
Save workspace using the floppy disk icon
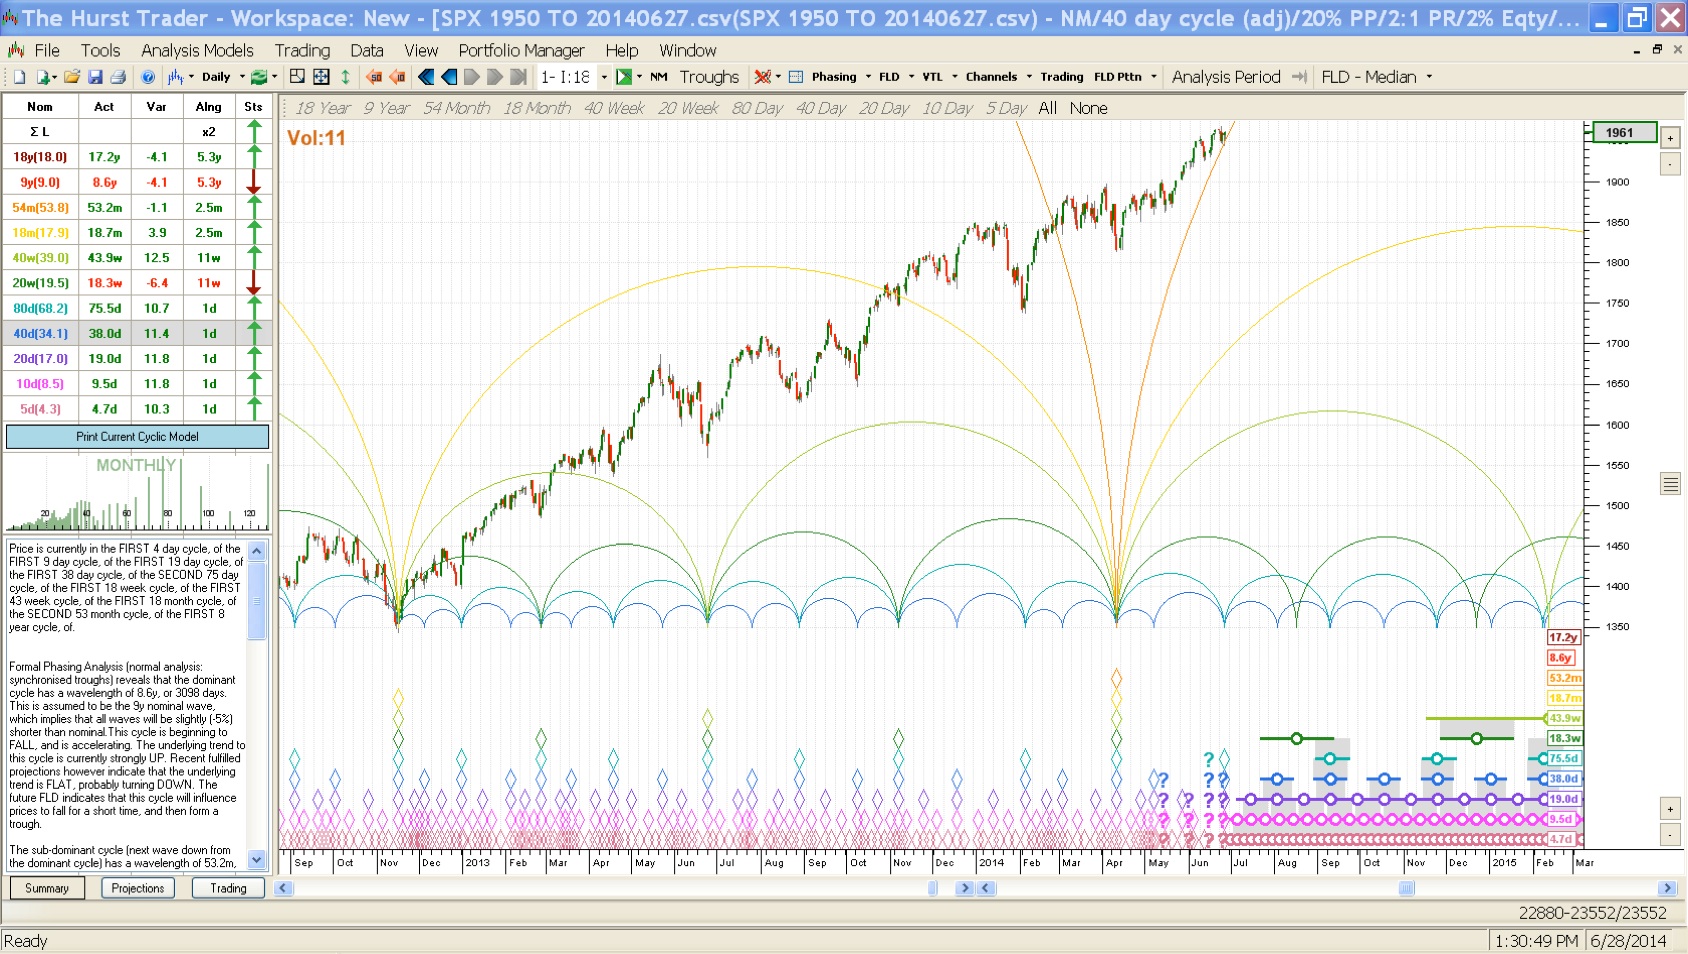[x=95, y=77]
